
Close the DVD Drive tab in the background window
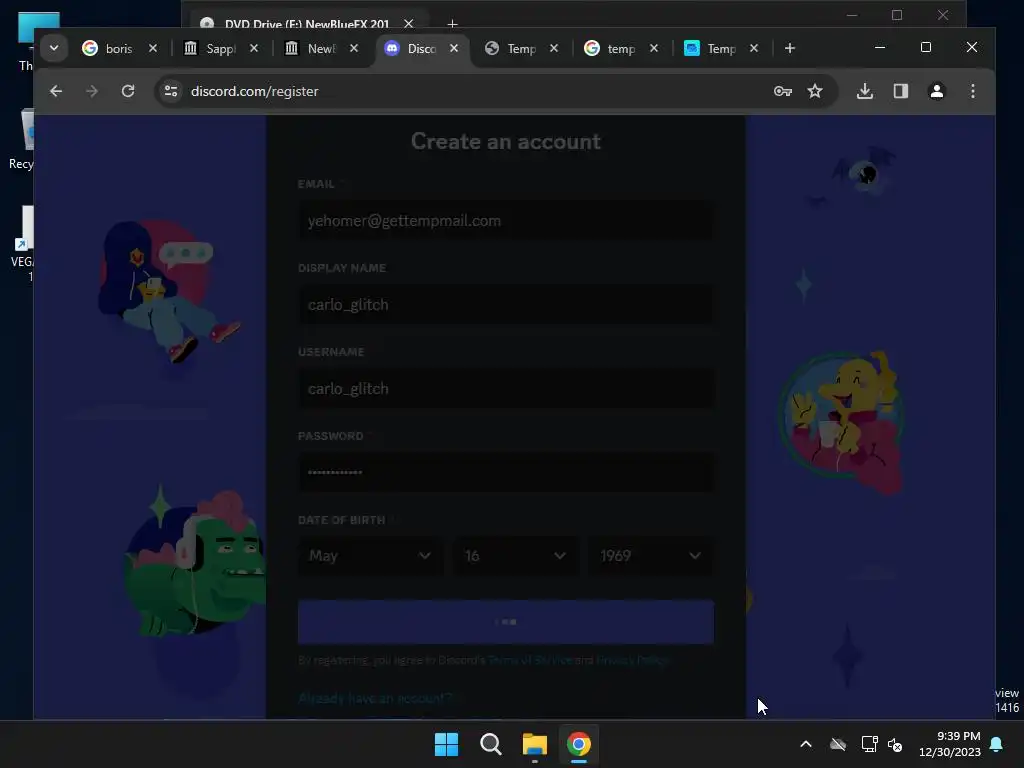(409, 24)
